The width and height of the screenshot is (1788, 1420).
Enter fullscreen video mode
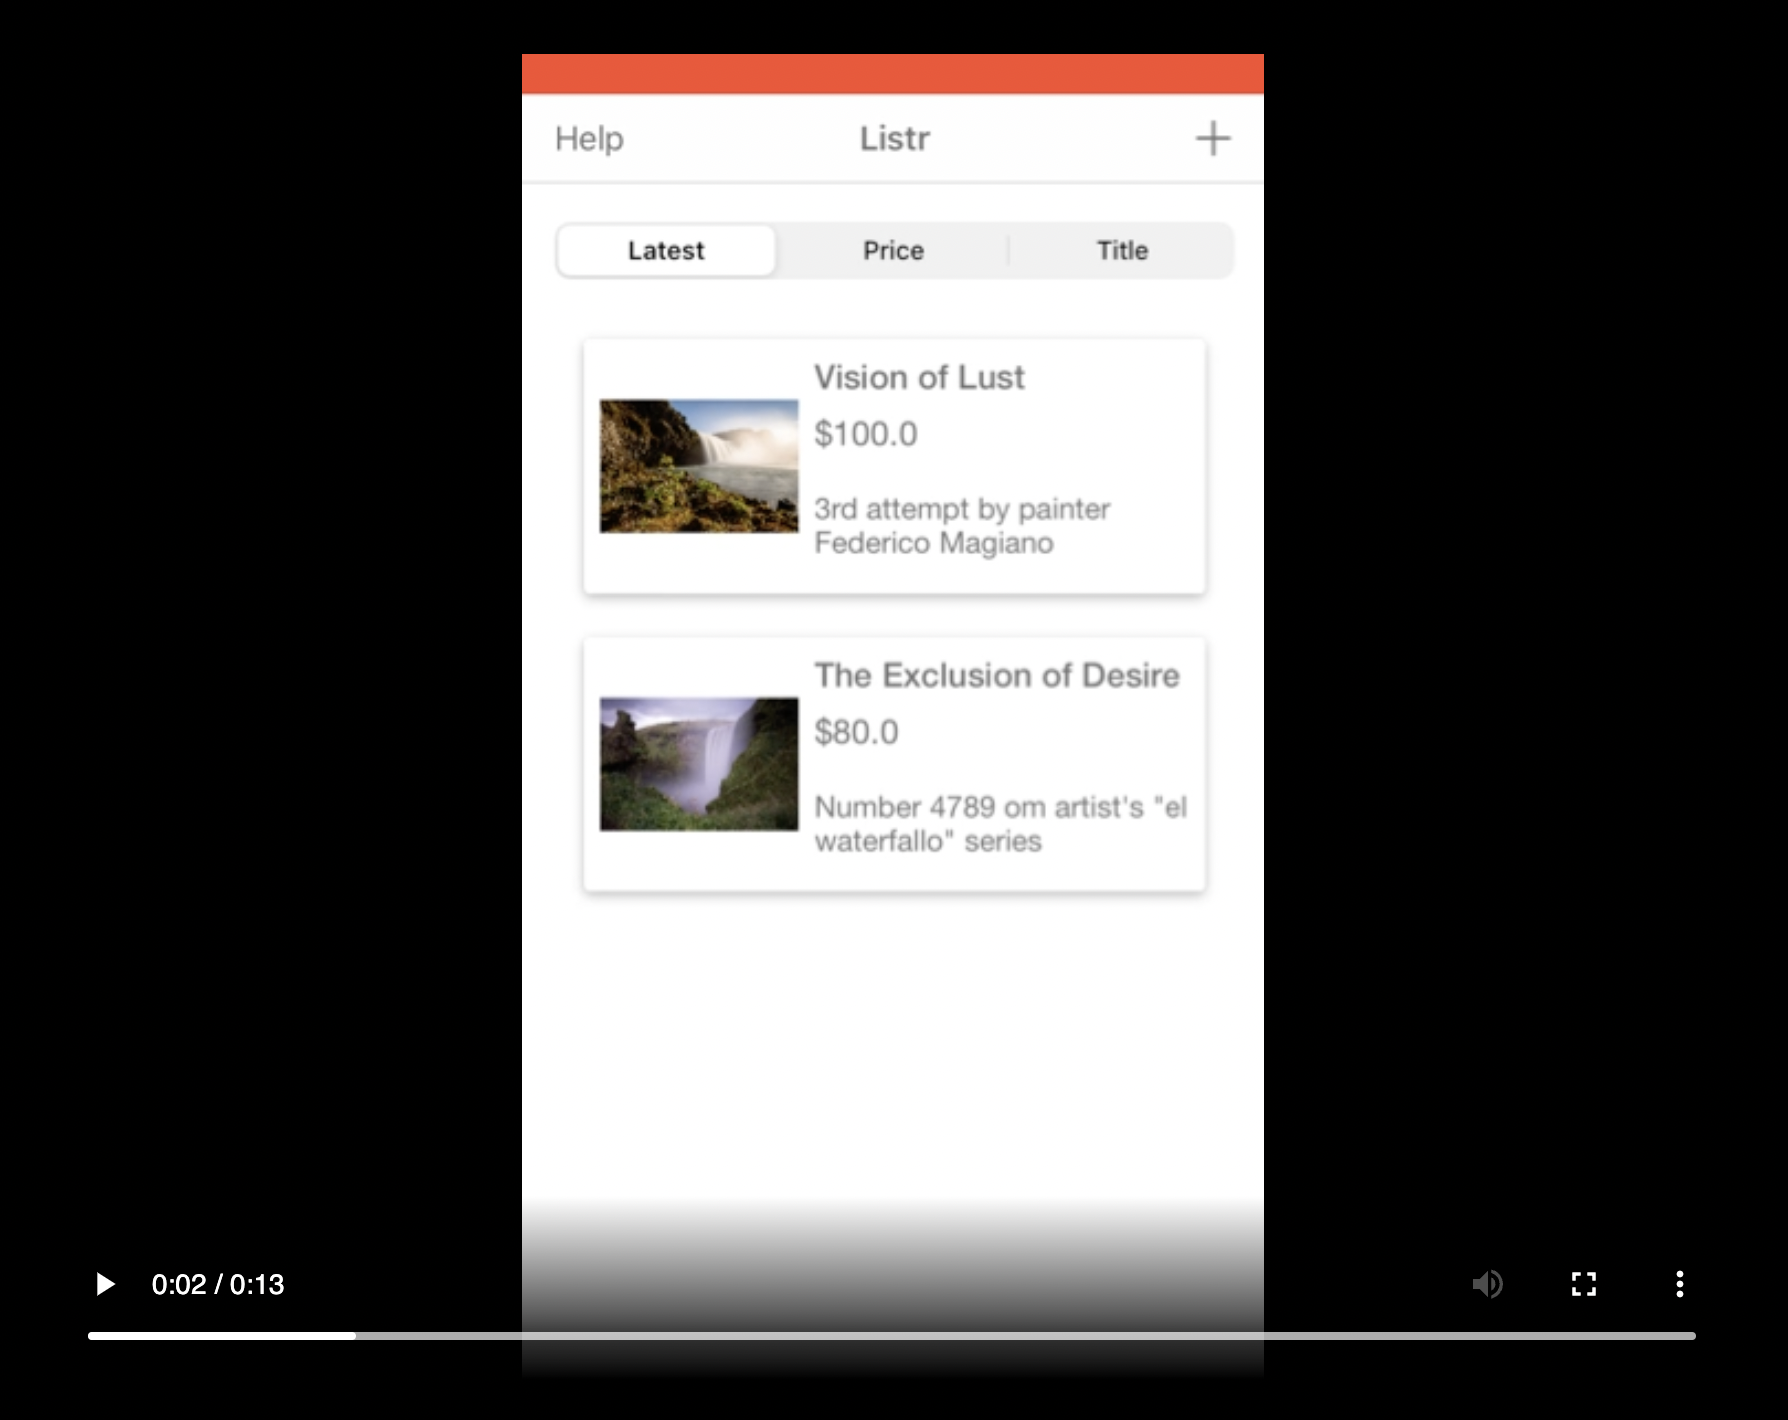tap(1584, 1284)
